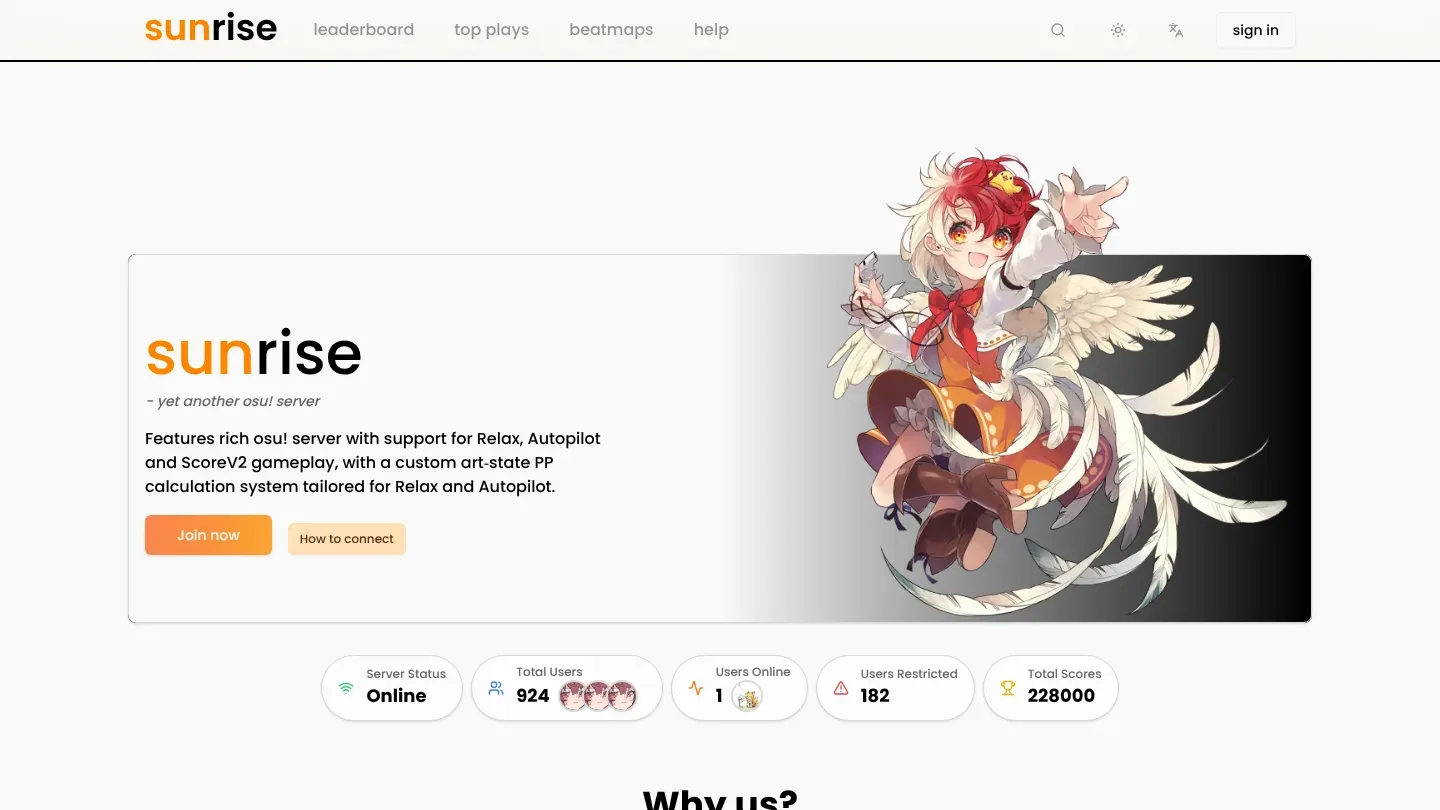Click the sign in button
This screenshot has width=1440, height=810.
coord(1255,30)
